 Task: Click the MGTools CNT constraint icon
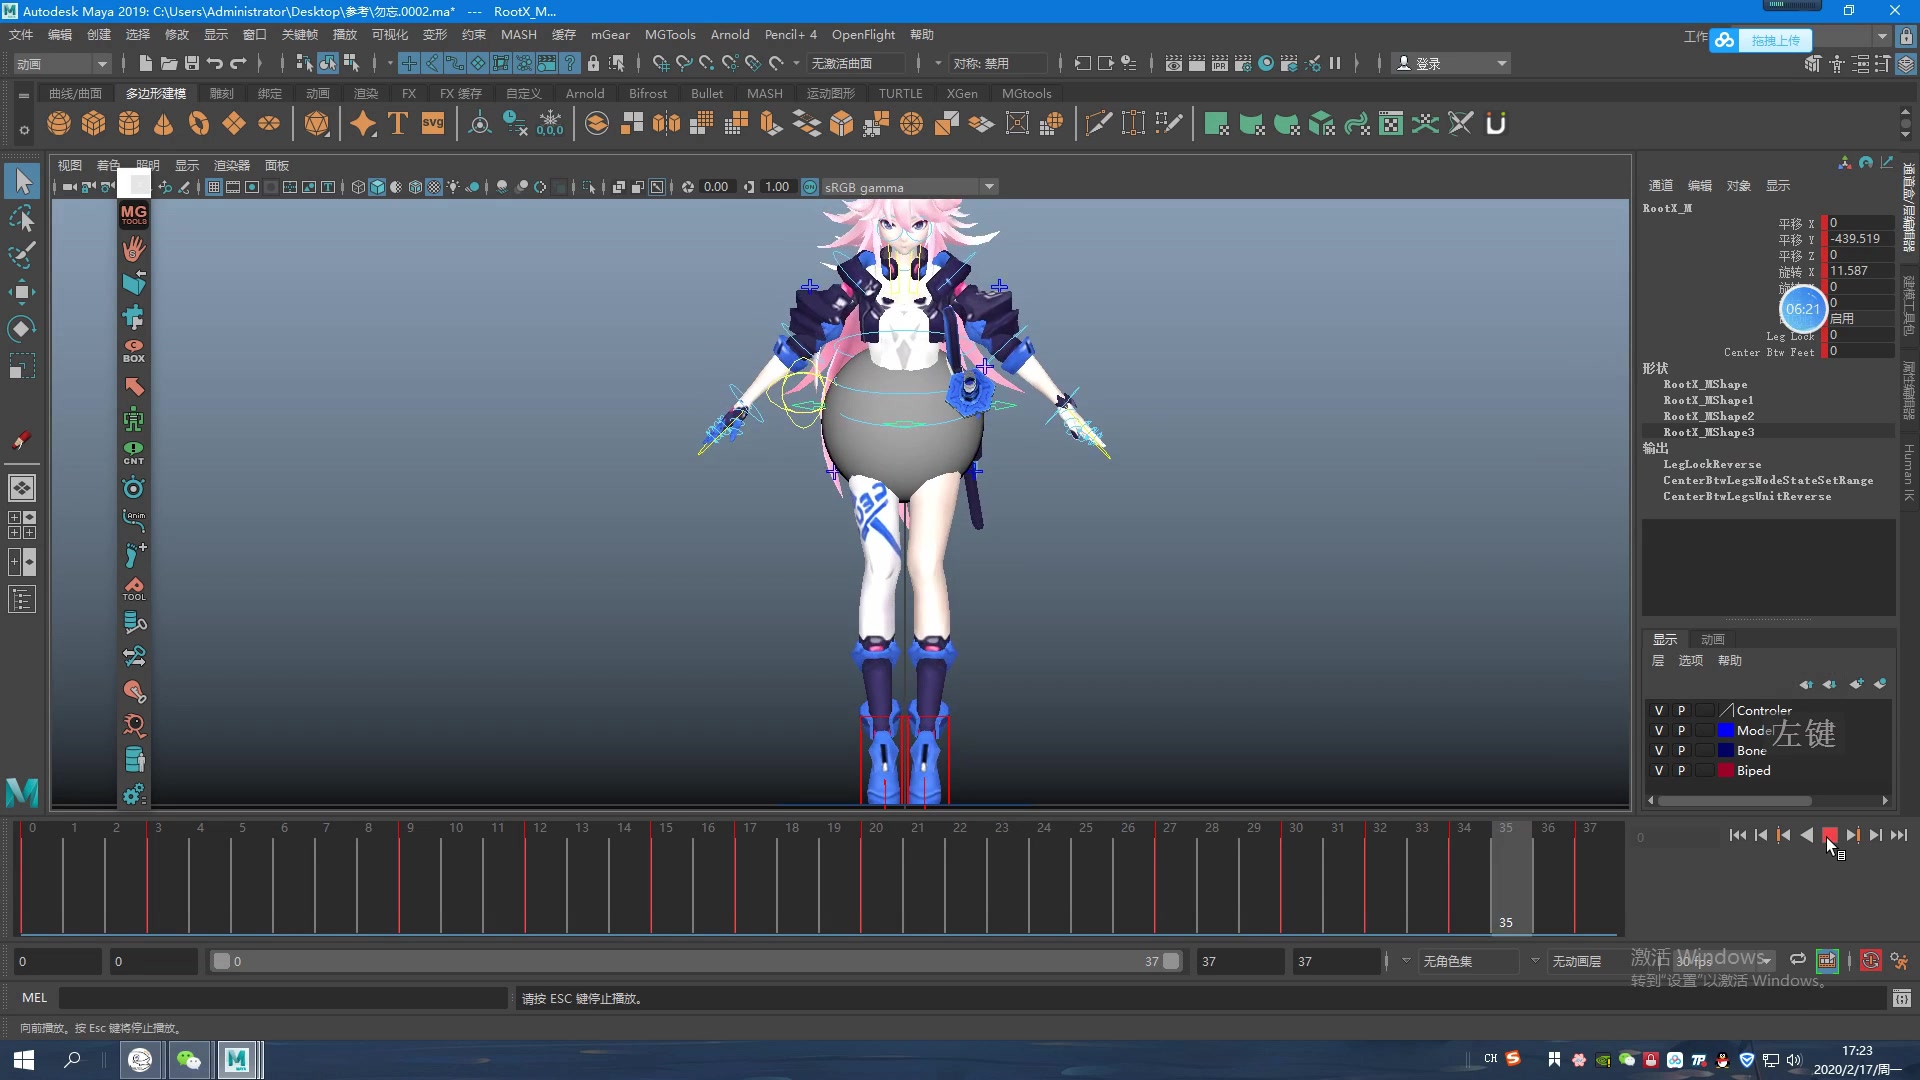tap(134, 454)
